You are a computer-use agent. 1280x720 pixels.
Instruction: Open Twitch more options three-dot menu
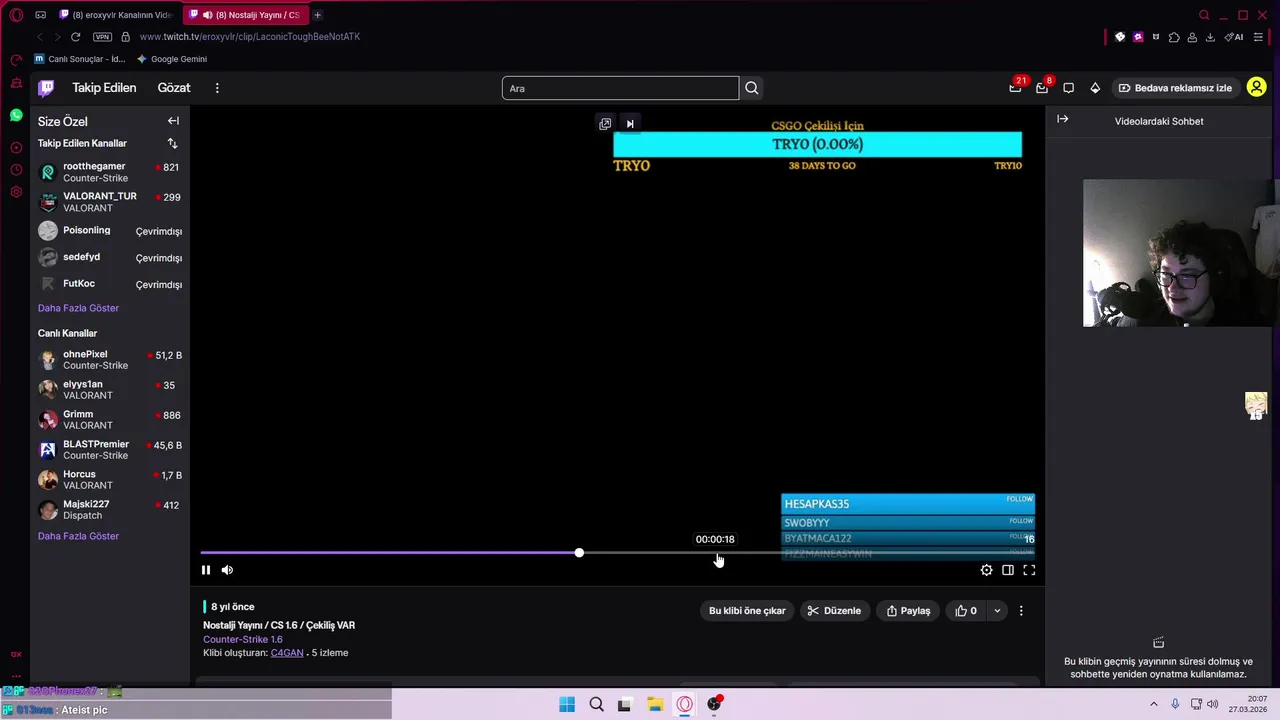pyautogui.click(x=217, y=88)
